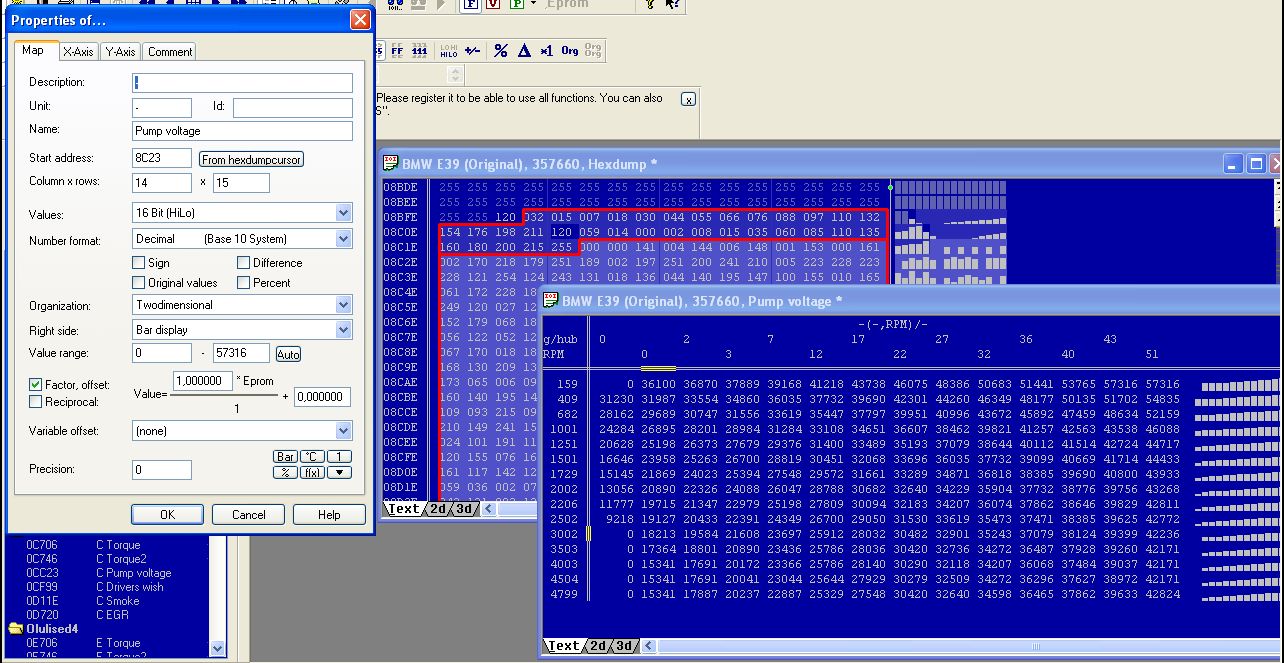Open the Number format dropdown

coord(343,239)
